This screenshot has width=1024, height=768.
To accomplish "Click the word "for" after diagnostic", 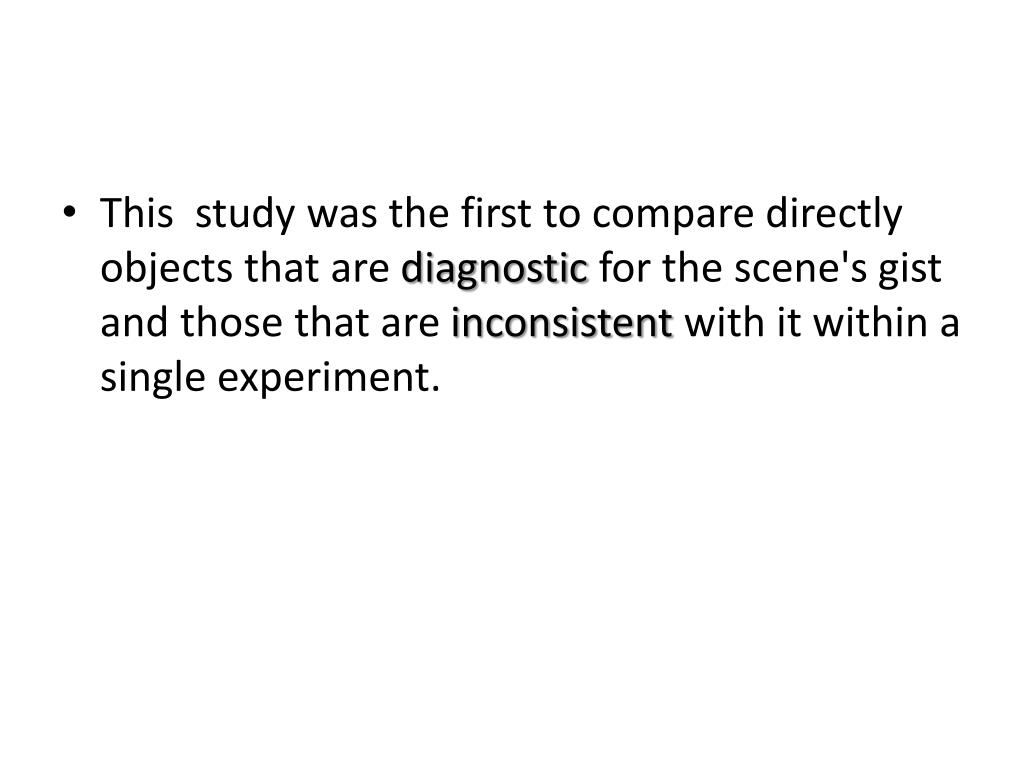I will (x=625, y=268).
